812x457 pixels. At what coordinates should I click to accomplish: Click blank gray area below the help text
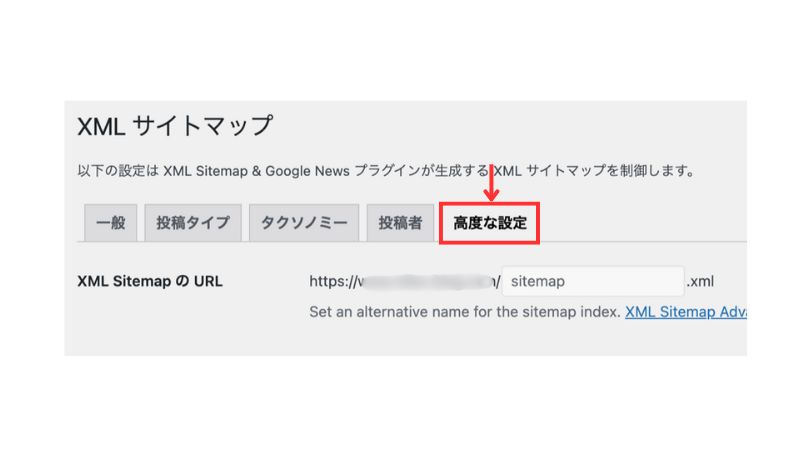point(450,340)
